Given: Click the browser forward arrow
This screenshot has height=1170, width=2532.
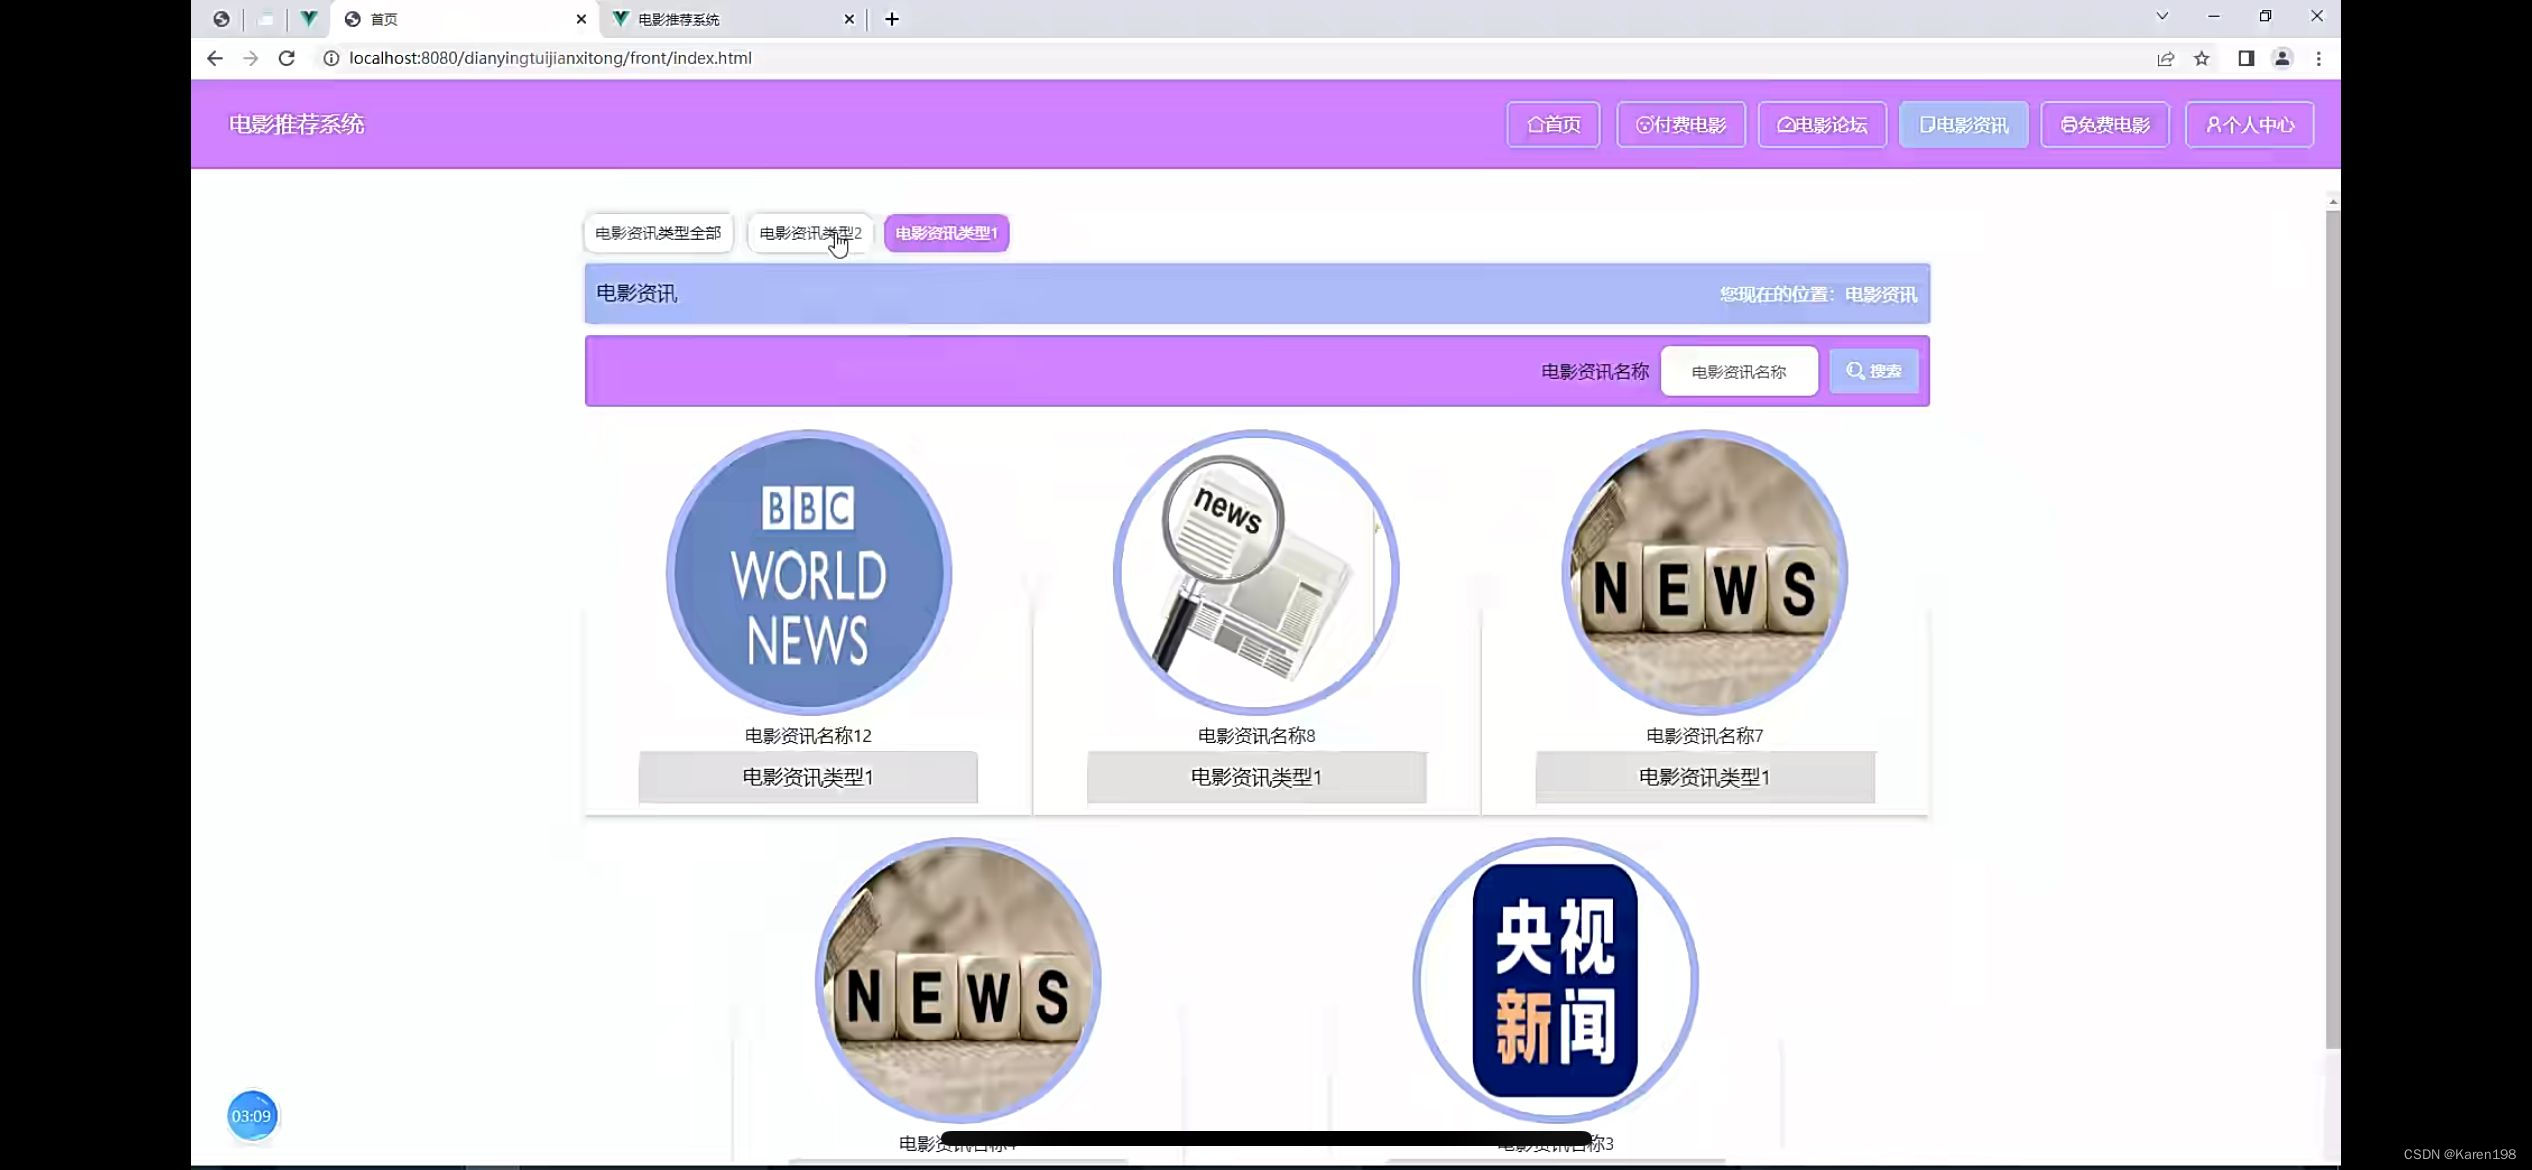Looking at the screenshot, I should pyautogui.click(x=250, y=58).
